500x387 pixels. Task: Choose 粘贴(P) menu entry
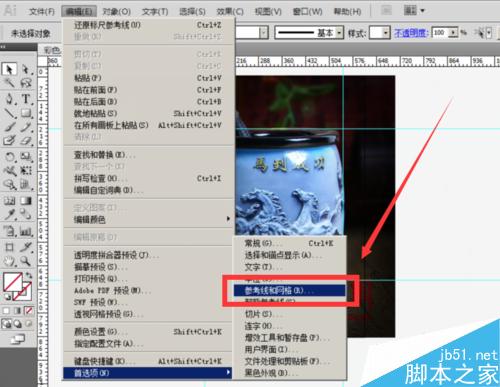(x=149, y=78)
